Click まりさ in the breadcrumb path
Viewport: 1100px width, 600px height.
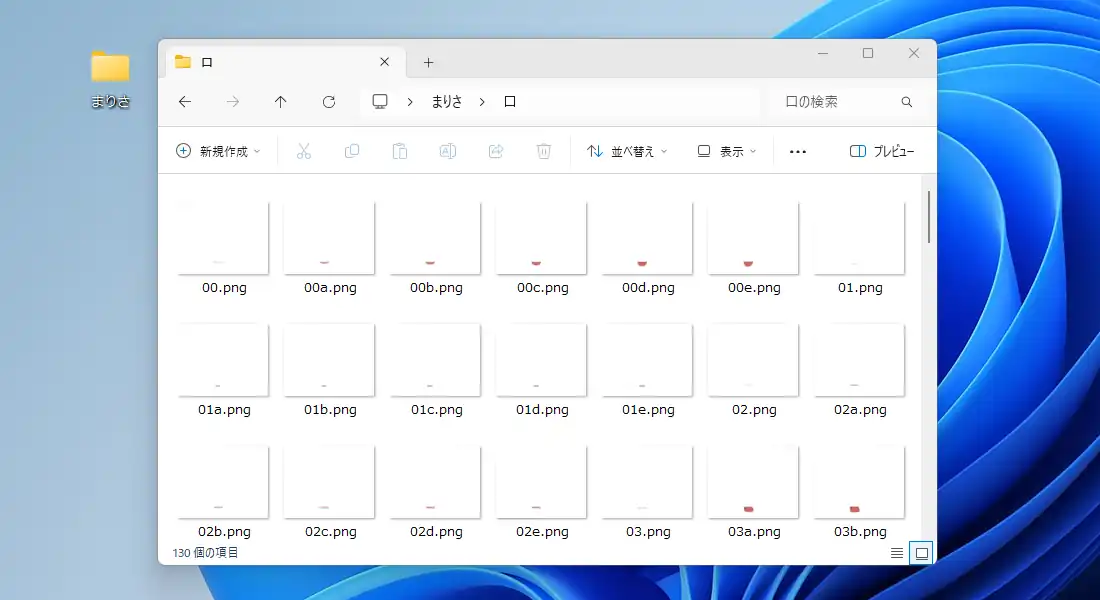[x=447, y=102]
